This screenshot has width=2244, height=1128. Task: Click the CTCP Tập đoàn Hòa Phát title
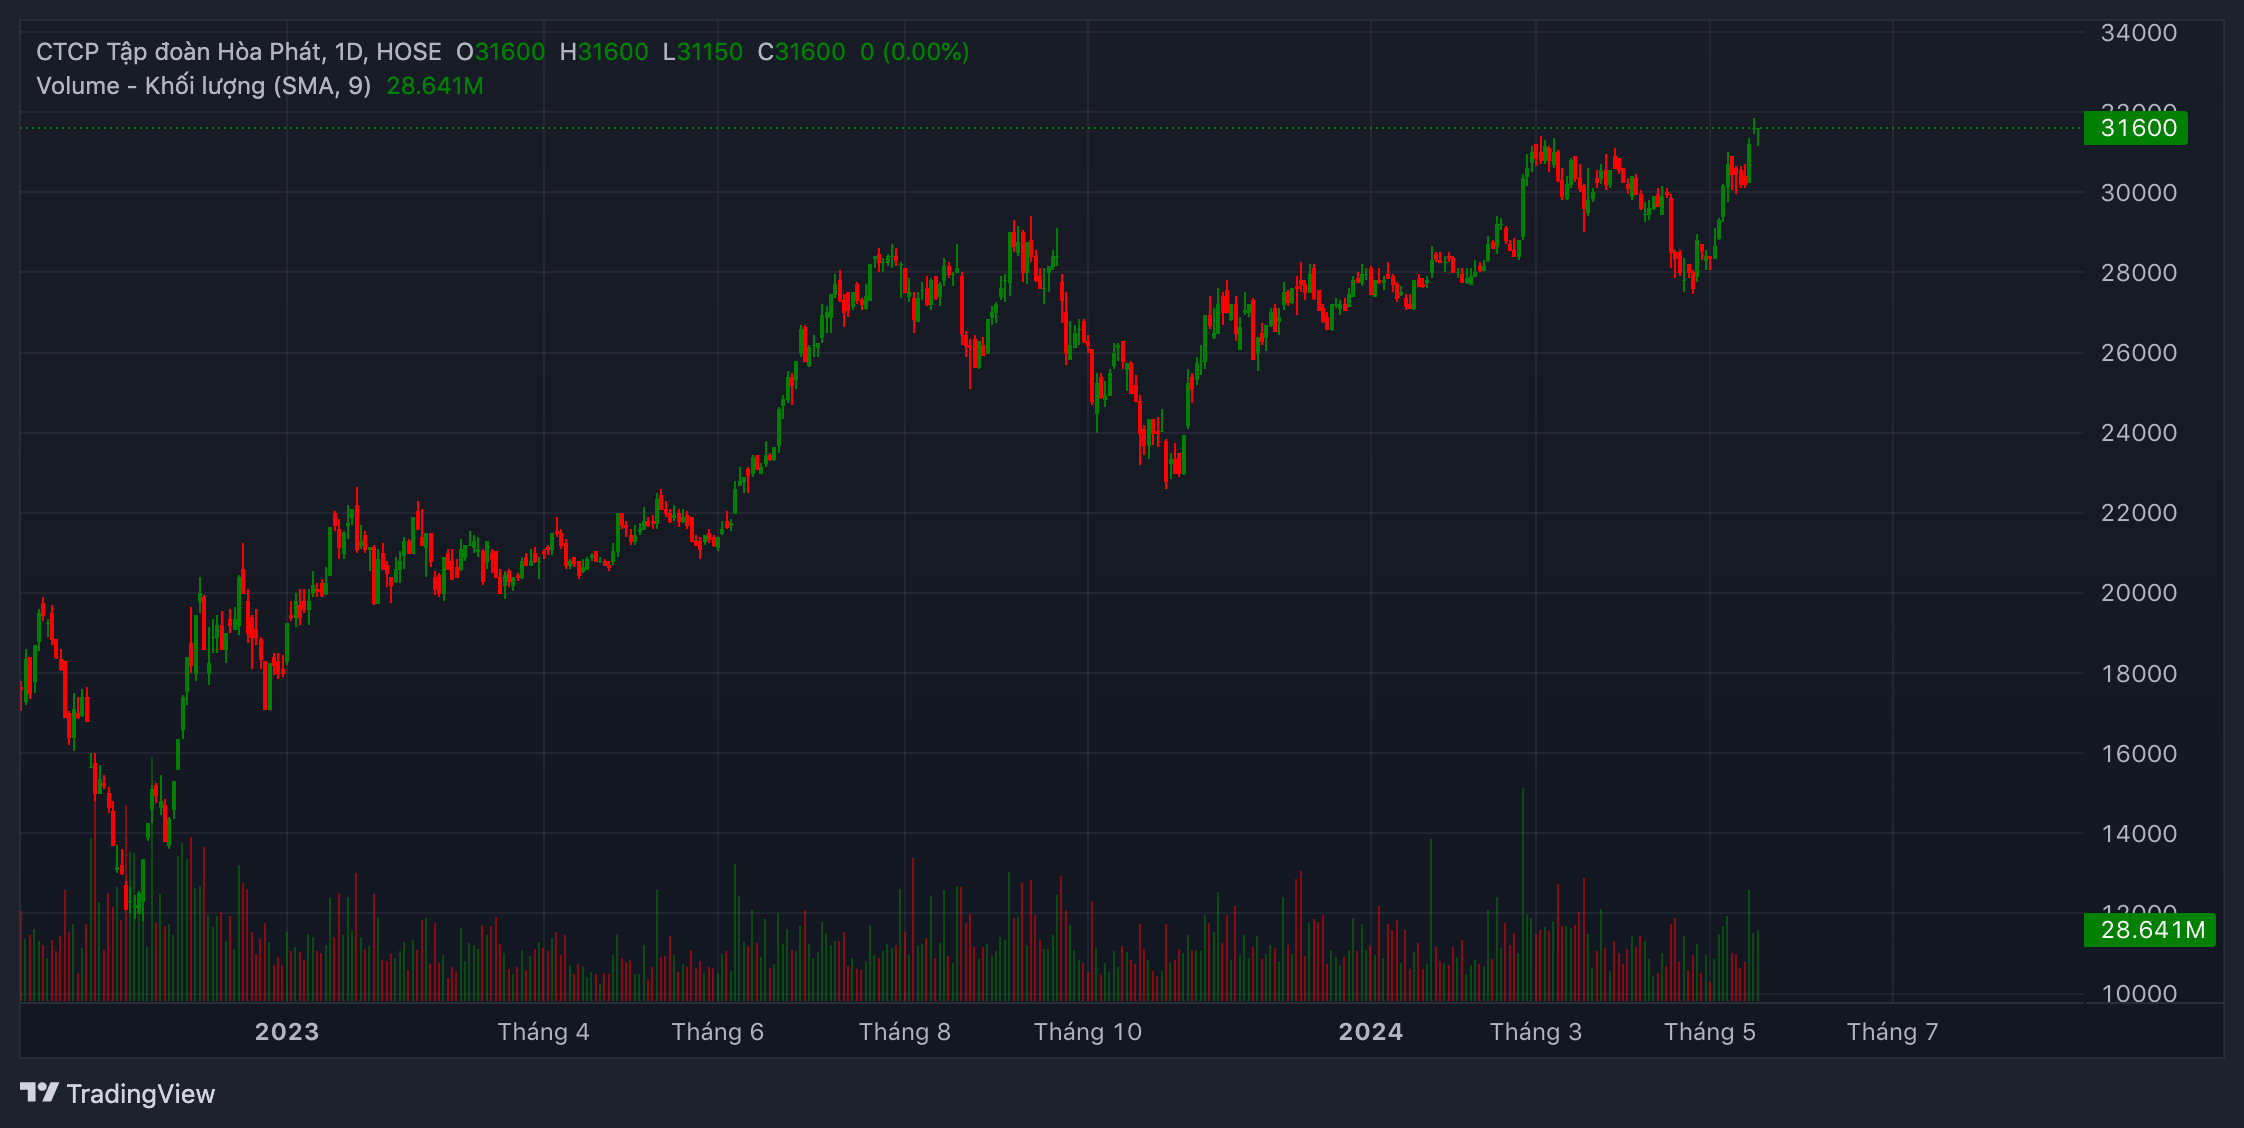pyautogui.click(x=180, y=52)
